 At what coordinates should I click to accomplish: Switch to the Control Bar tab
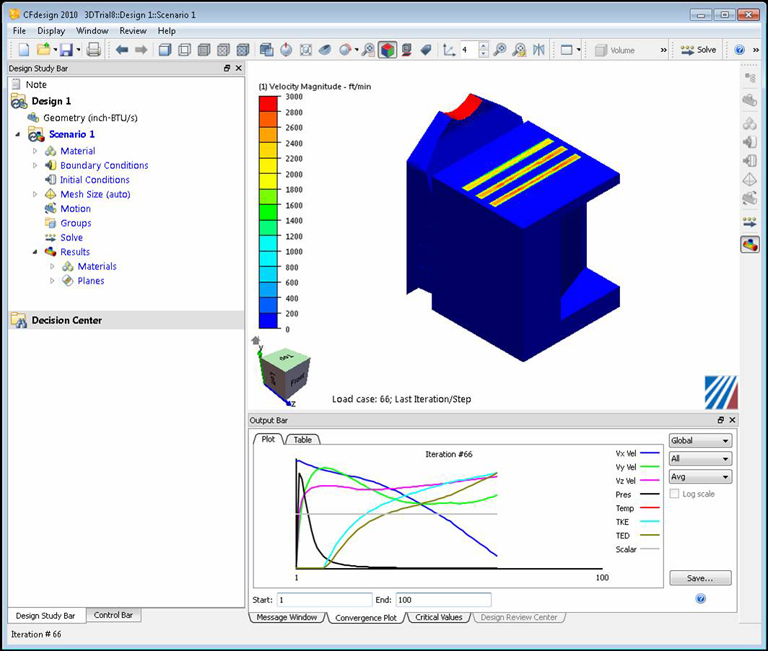point(113,615)
